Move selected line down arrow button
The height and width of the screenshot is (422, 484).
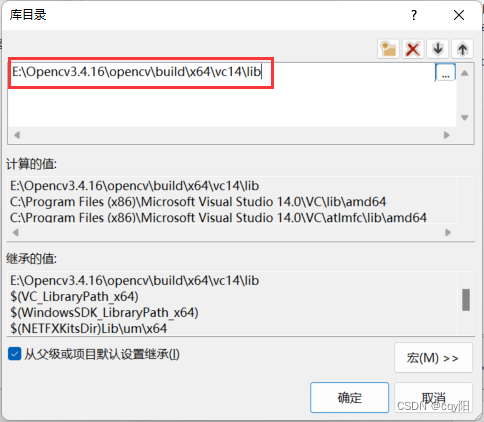pyautogui.click(x=438, y=49)
